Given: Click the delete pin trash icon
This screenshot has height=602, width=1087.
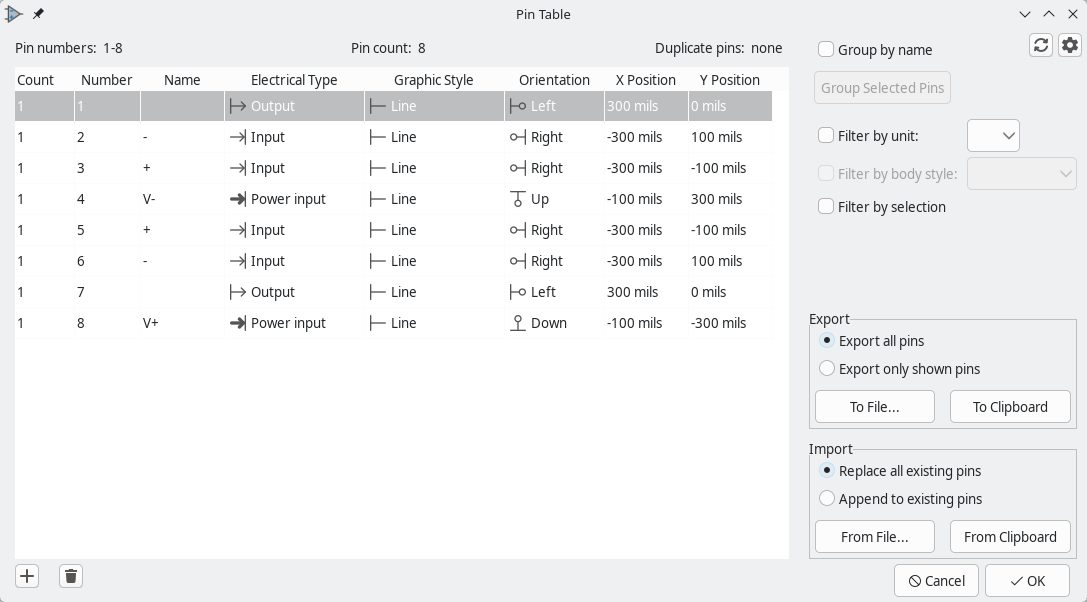Looking at the screenshot, I should [x=70, y=576].
